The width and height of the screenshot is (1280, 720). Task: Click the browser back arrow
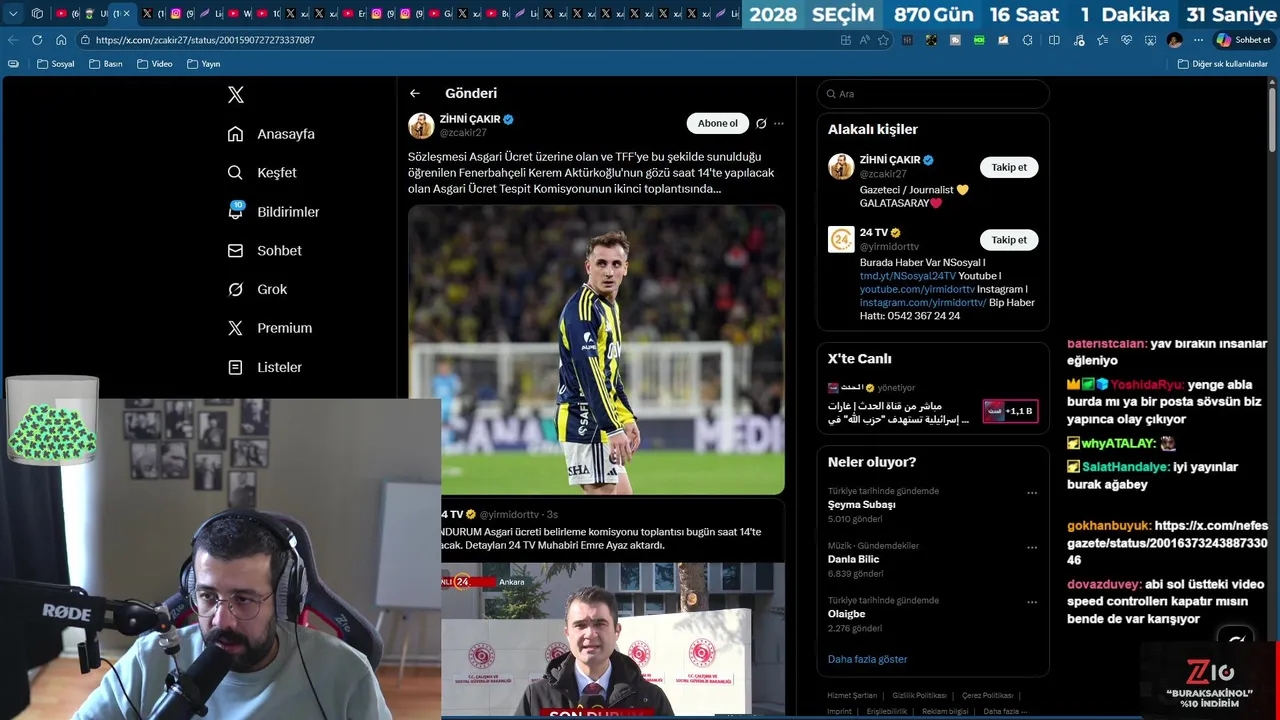click(x=12, y=40)
